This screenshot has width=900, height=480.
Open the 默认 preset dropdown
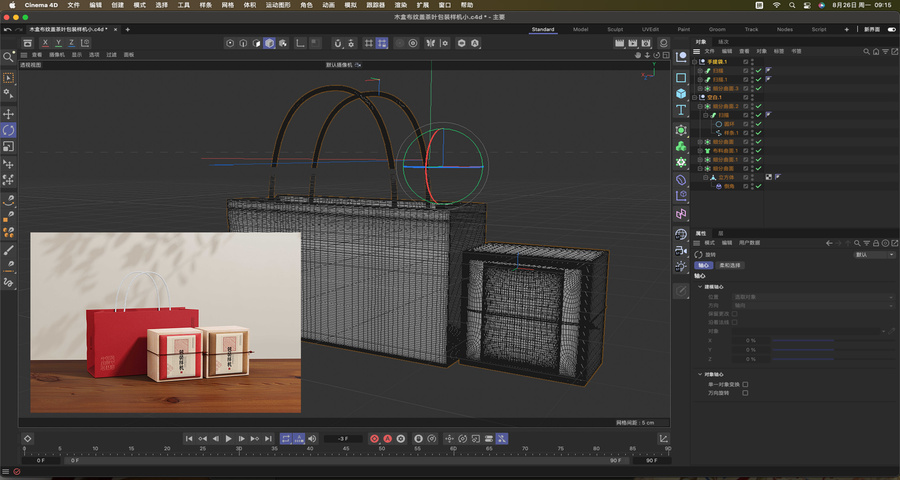(874, 254)
